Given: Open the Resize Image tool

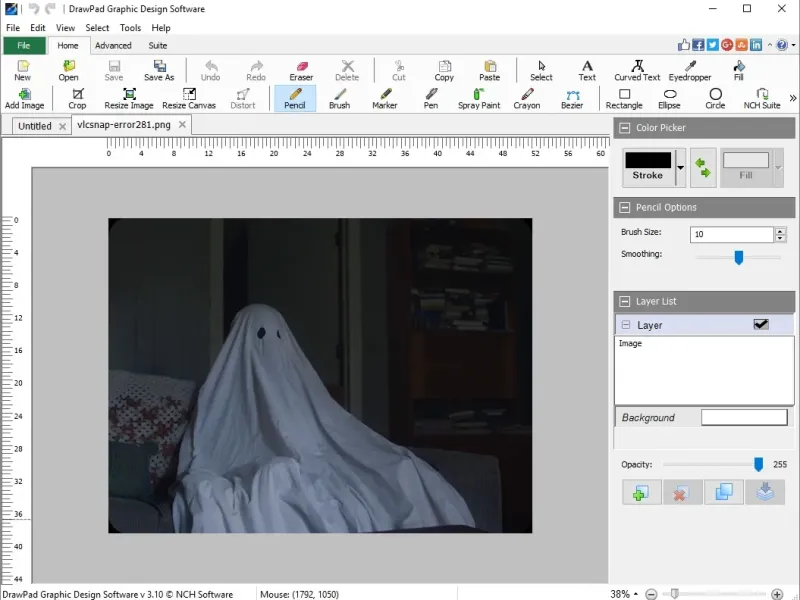Looking at the screenshot, I should coord(129,98).
